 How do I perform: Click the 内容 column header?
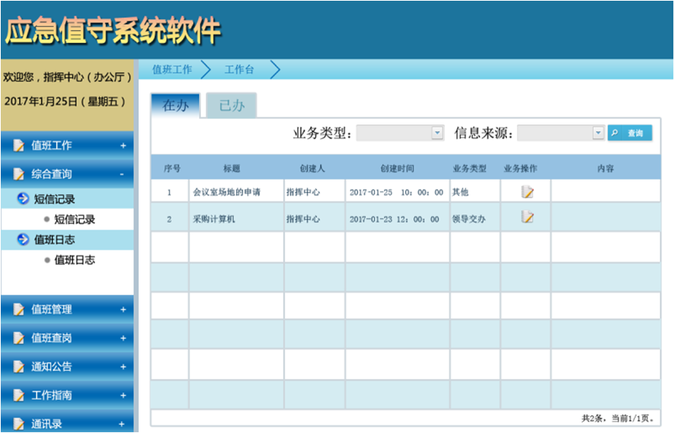(x=605, y=168)
